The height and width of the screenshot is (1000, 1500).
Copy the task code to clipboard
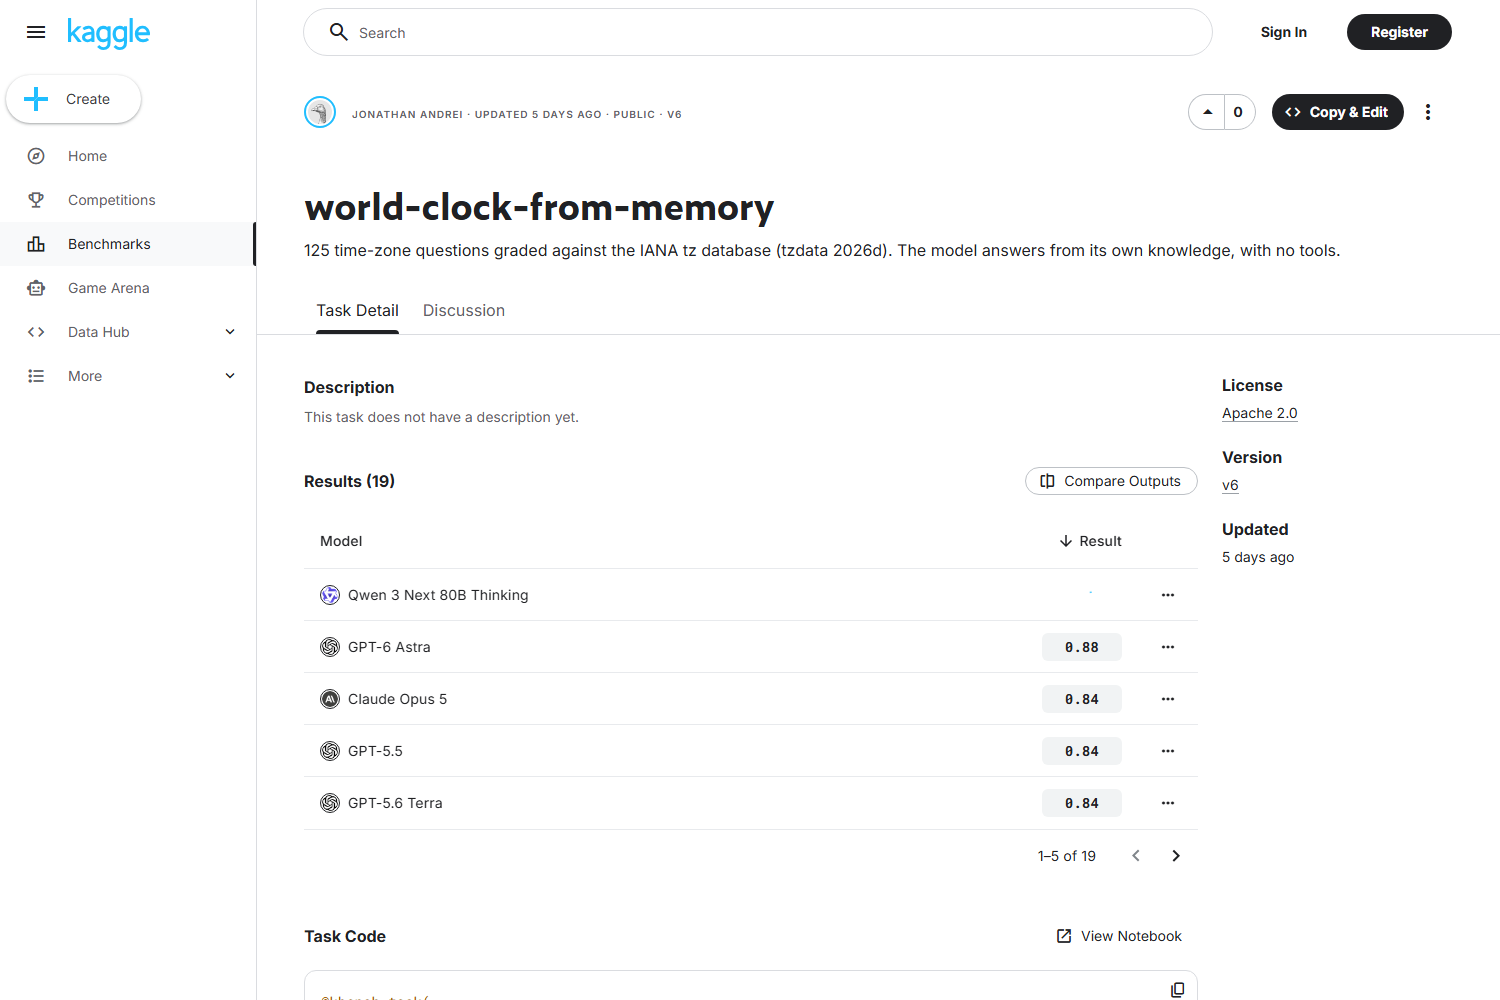[1177, 989]
